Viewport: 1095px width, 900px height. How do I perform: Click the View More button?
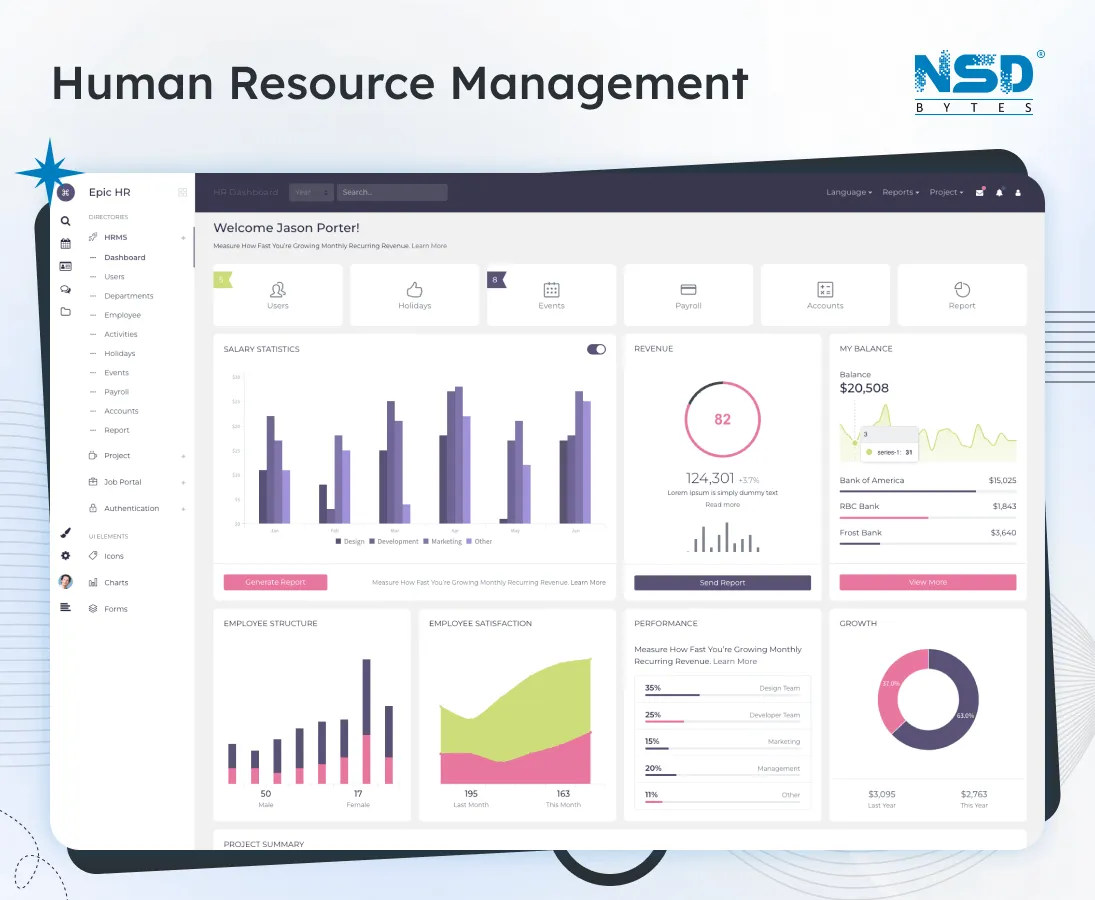coord(927,582)
